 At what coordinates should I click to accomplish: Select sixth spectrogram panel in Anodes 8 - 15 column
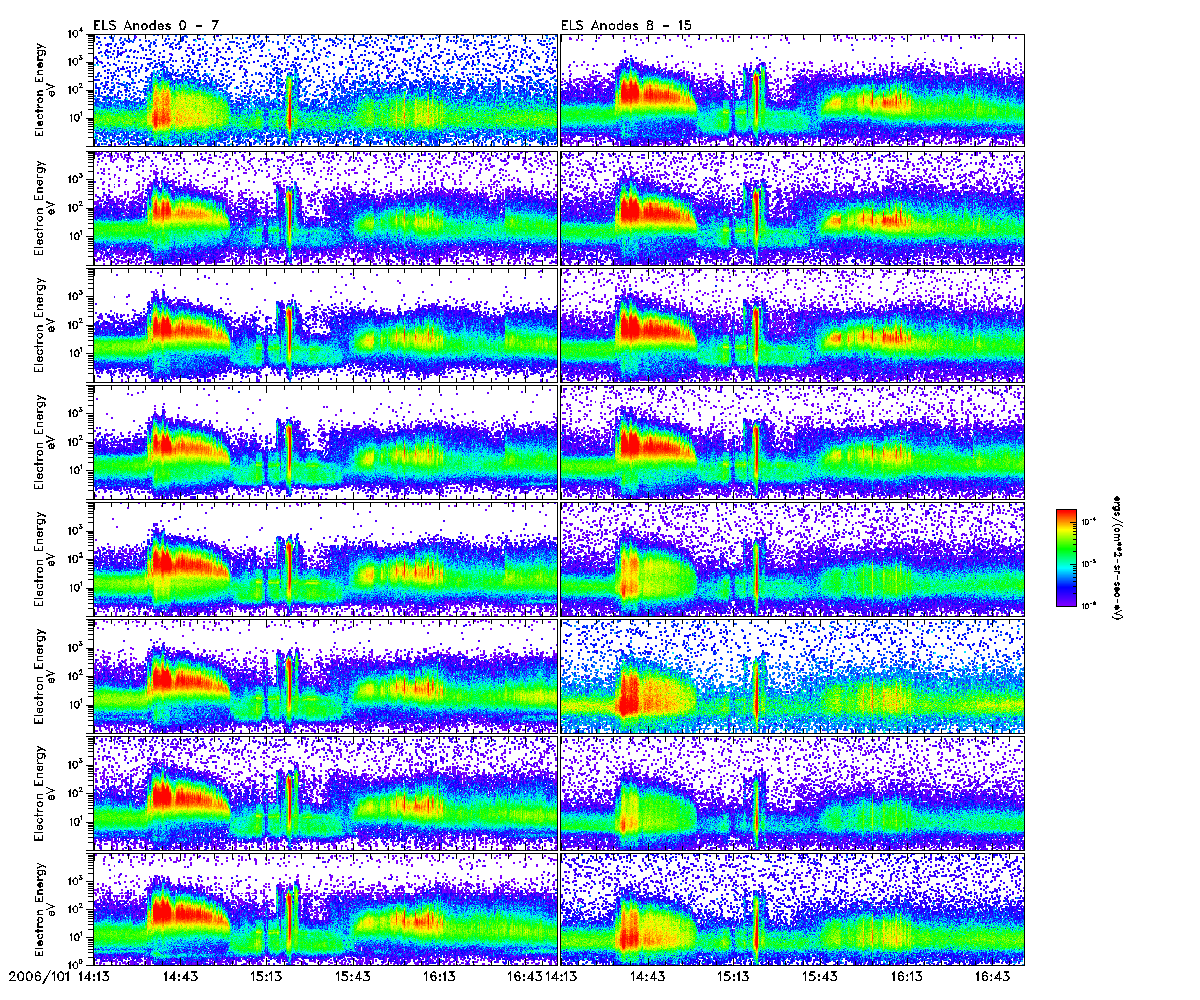(792, 675)
